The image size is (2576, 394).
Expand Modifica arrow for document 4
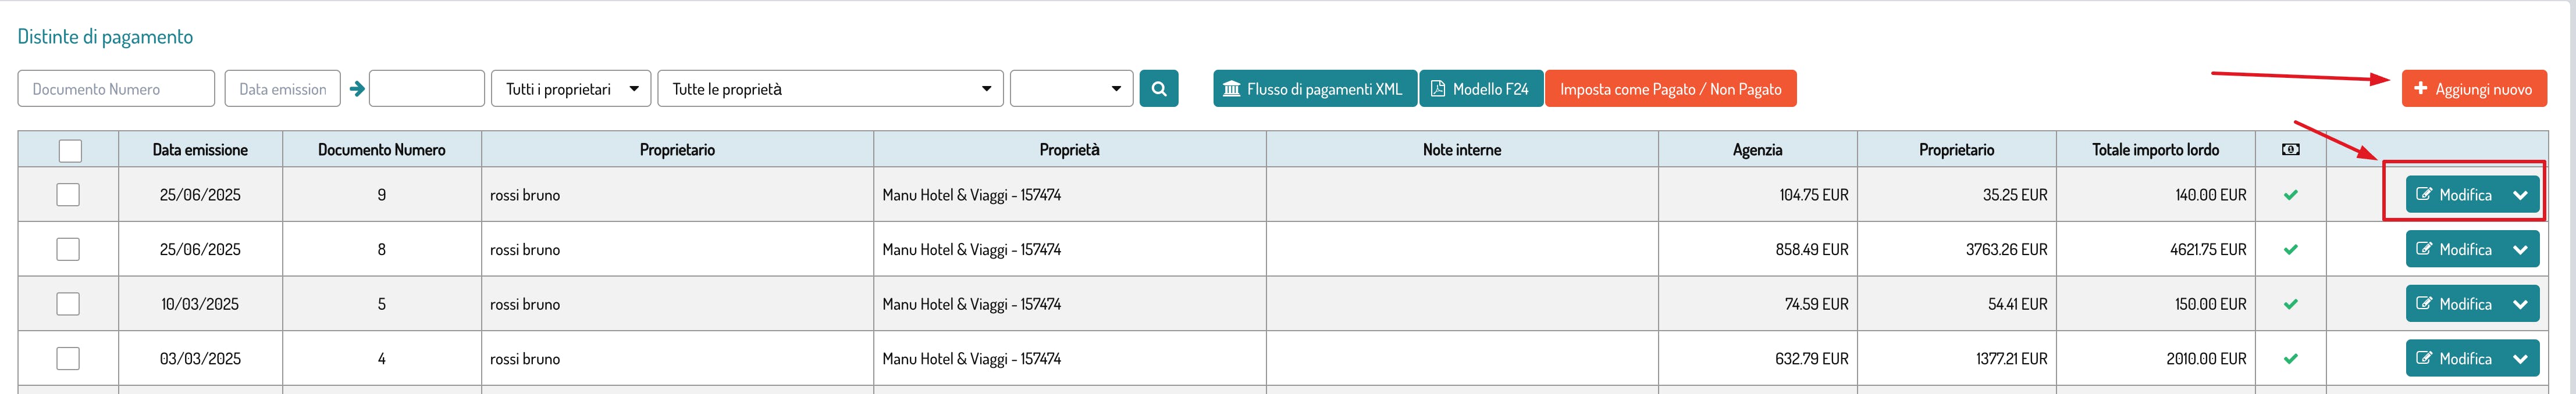point(2520,358)
